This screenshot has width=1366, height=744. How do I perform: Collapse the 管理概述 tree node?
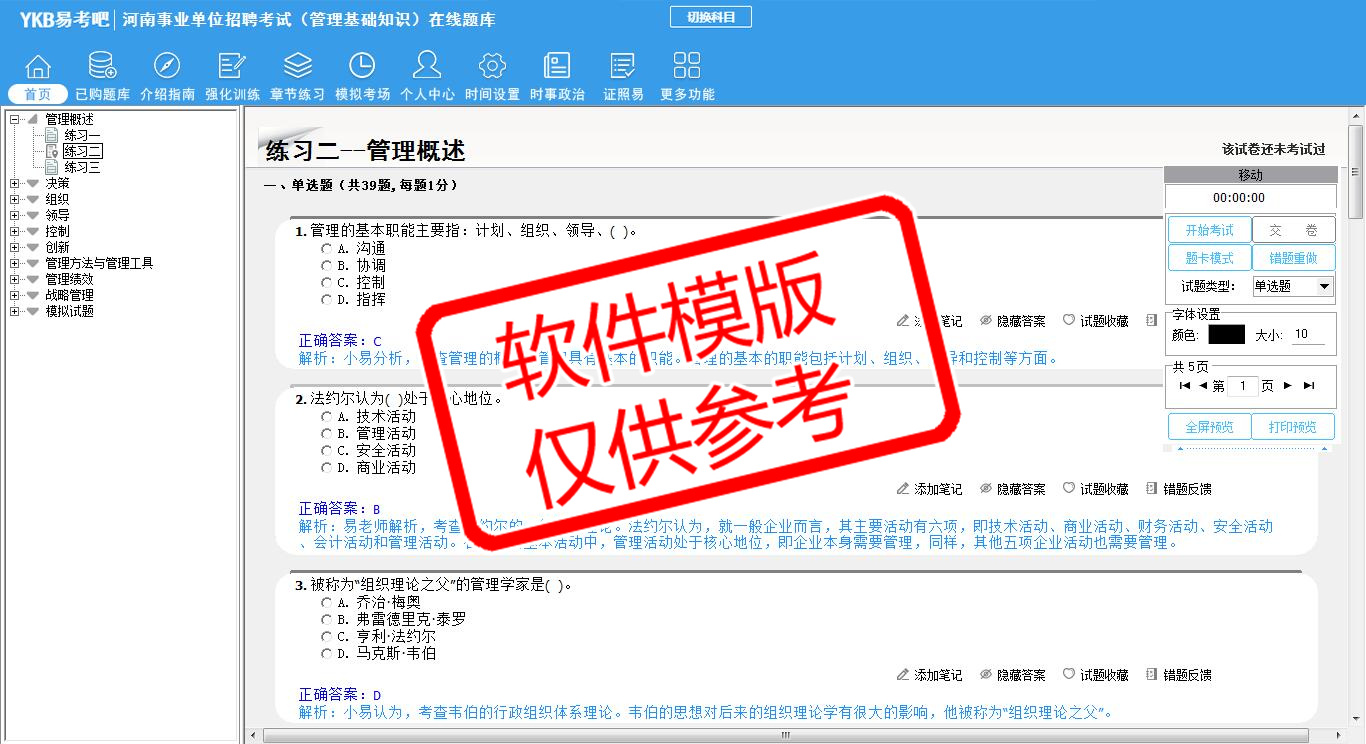[x=15, y=120]
